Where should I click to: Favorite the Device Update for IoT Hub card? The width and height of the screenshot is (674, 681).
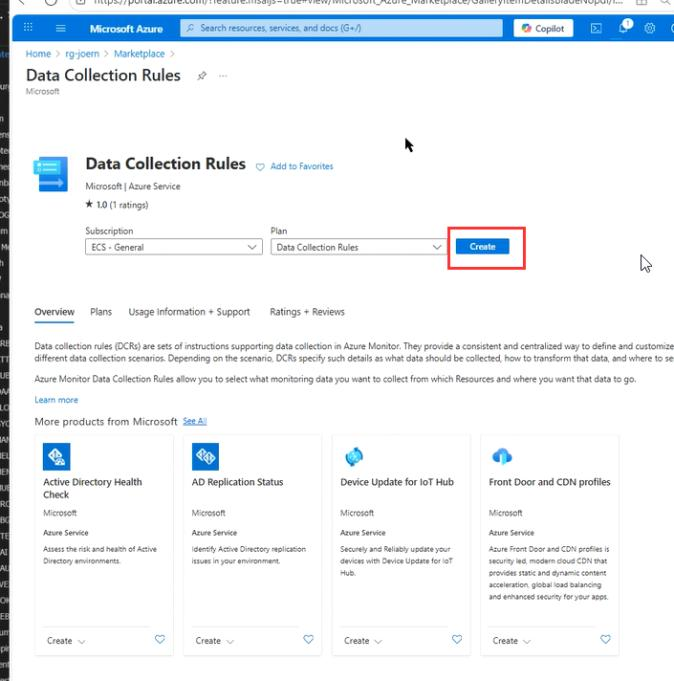click(457, 639)
